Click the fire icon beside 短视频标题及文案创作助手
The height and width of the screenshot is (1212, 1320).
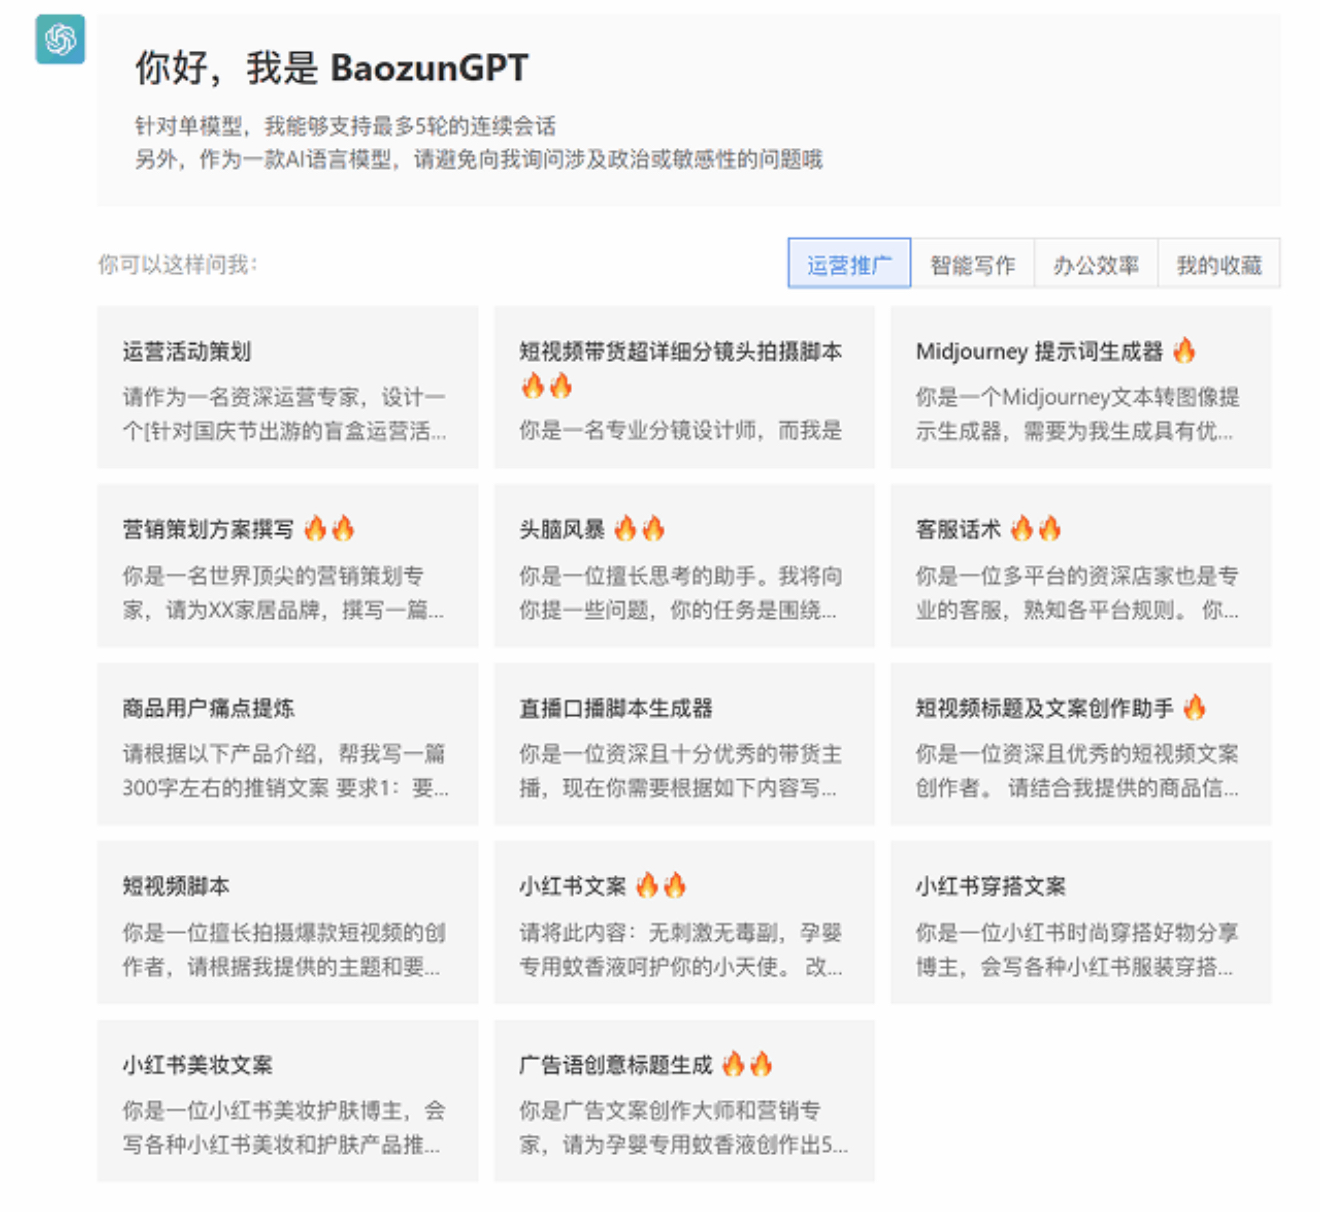click(x=1194, y=708)
